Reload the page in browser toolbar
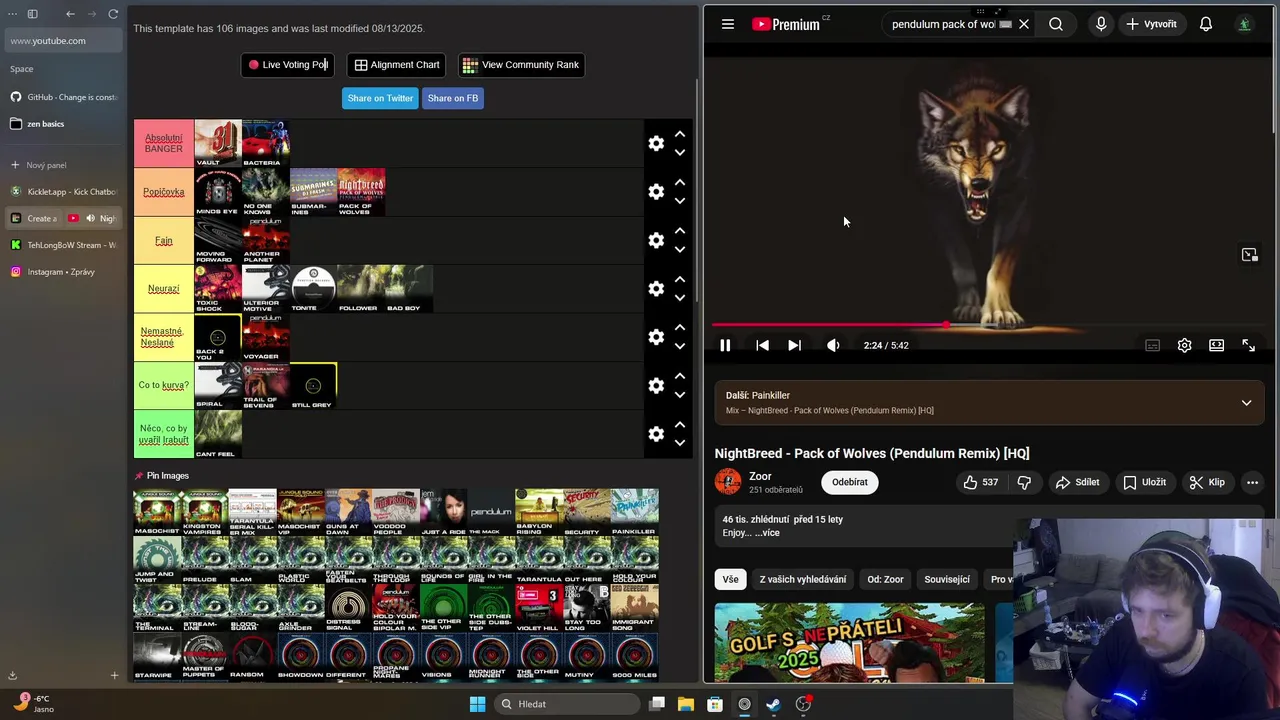This screenshot has height=720, width=1280. [x=113, y=14]
